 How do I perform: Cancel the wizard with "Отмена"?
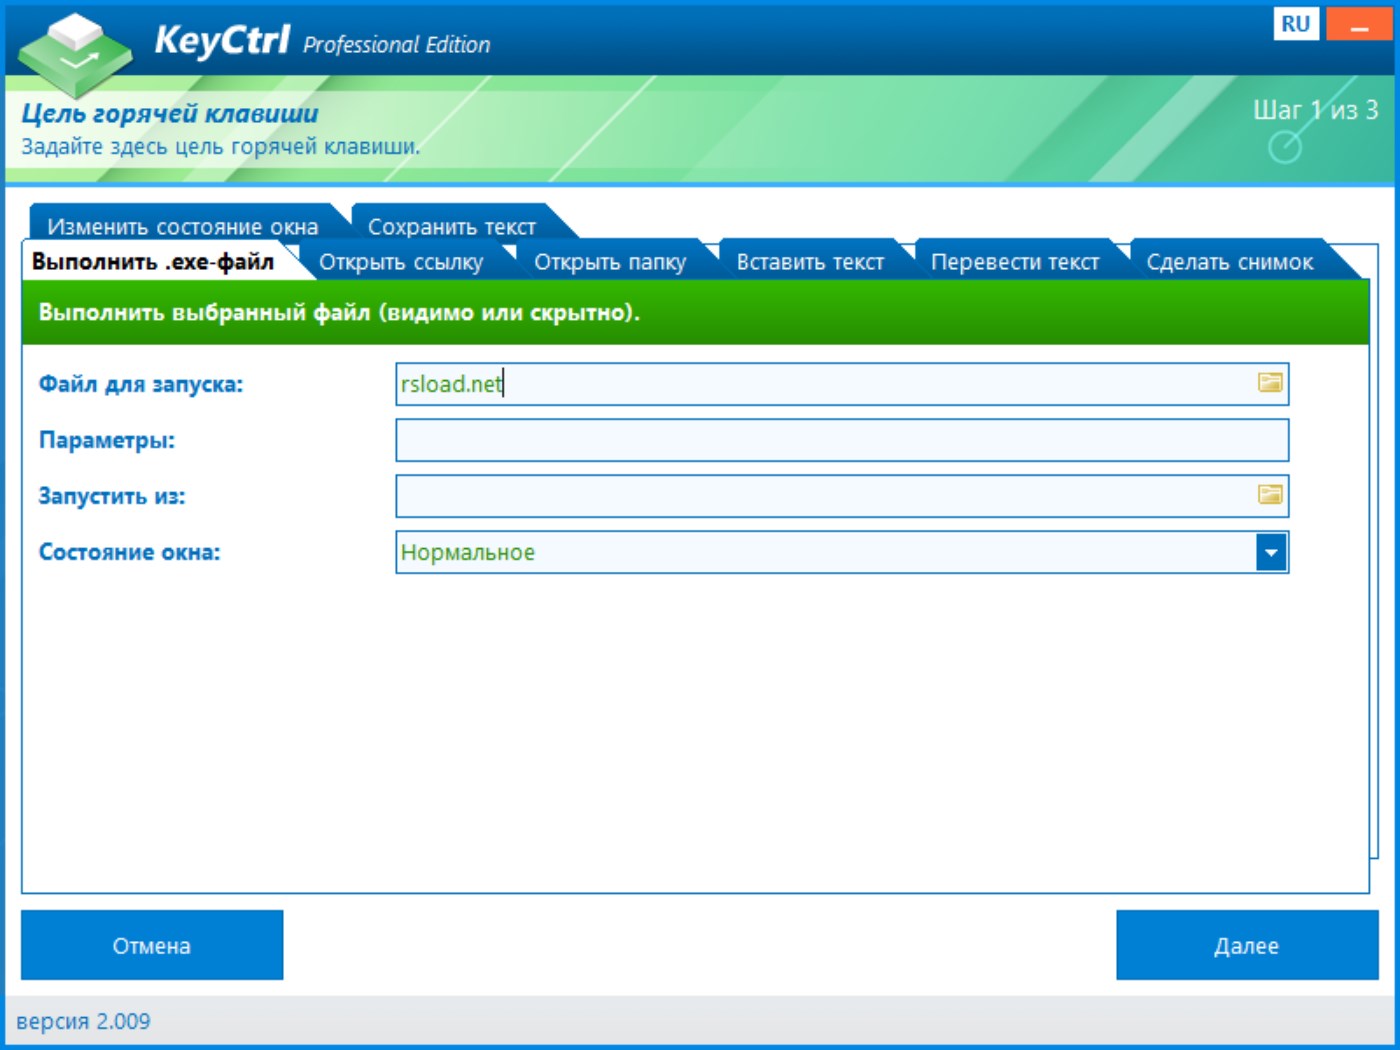151,944
